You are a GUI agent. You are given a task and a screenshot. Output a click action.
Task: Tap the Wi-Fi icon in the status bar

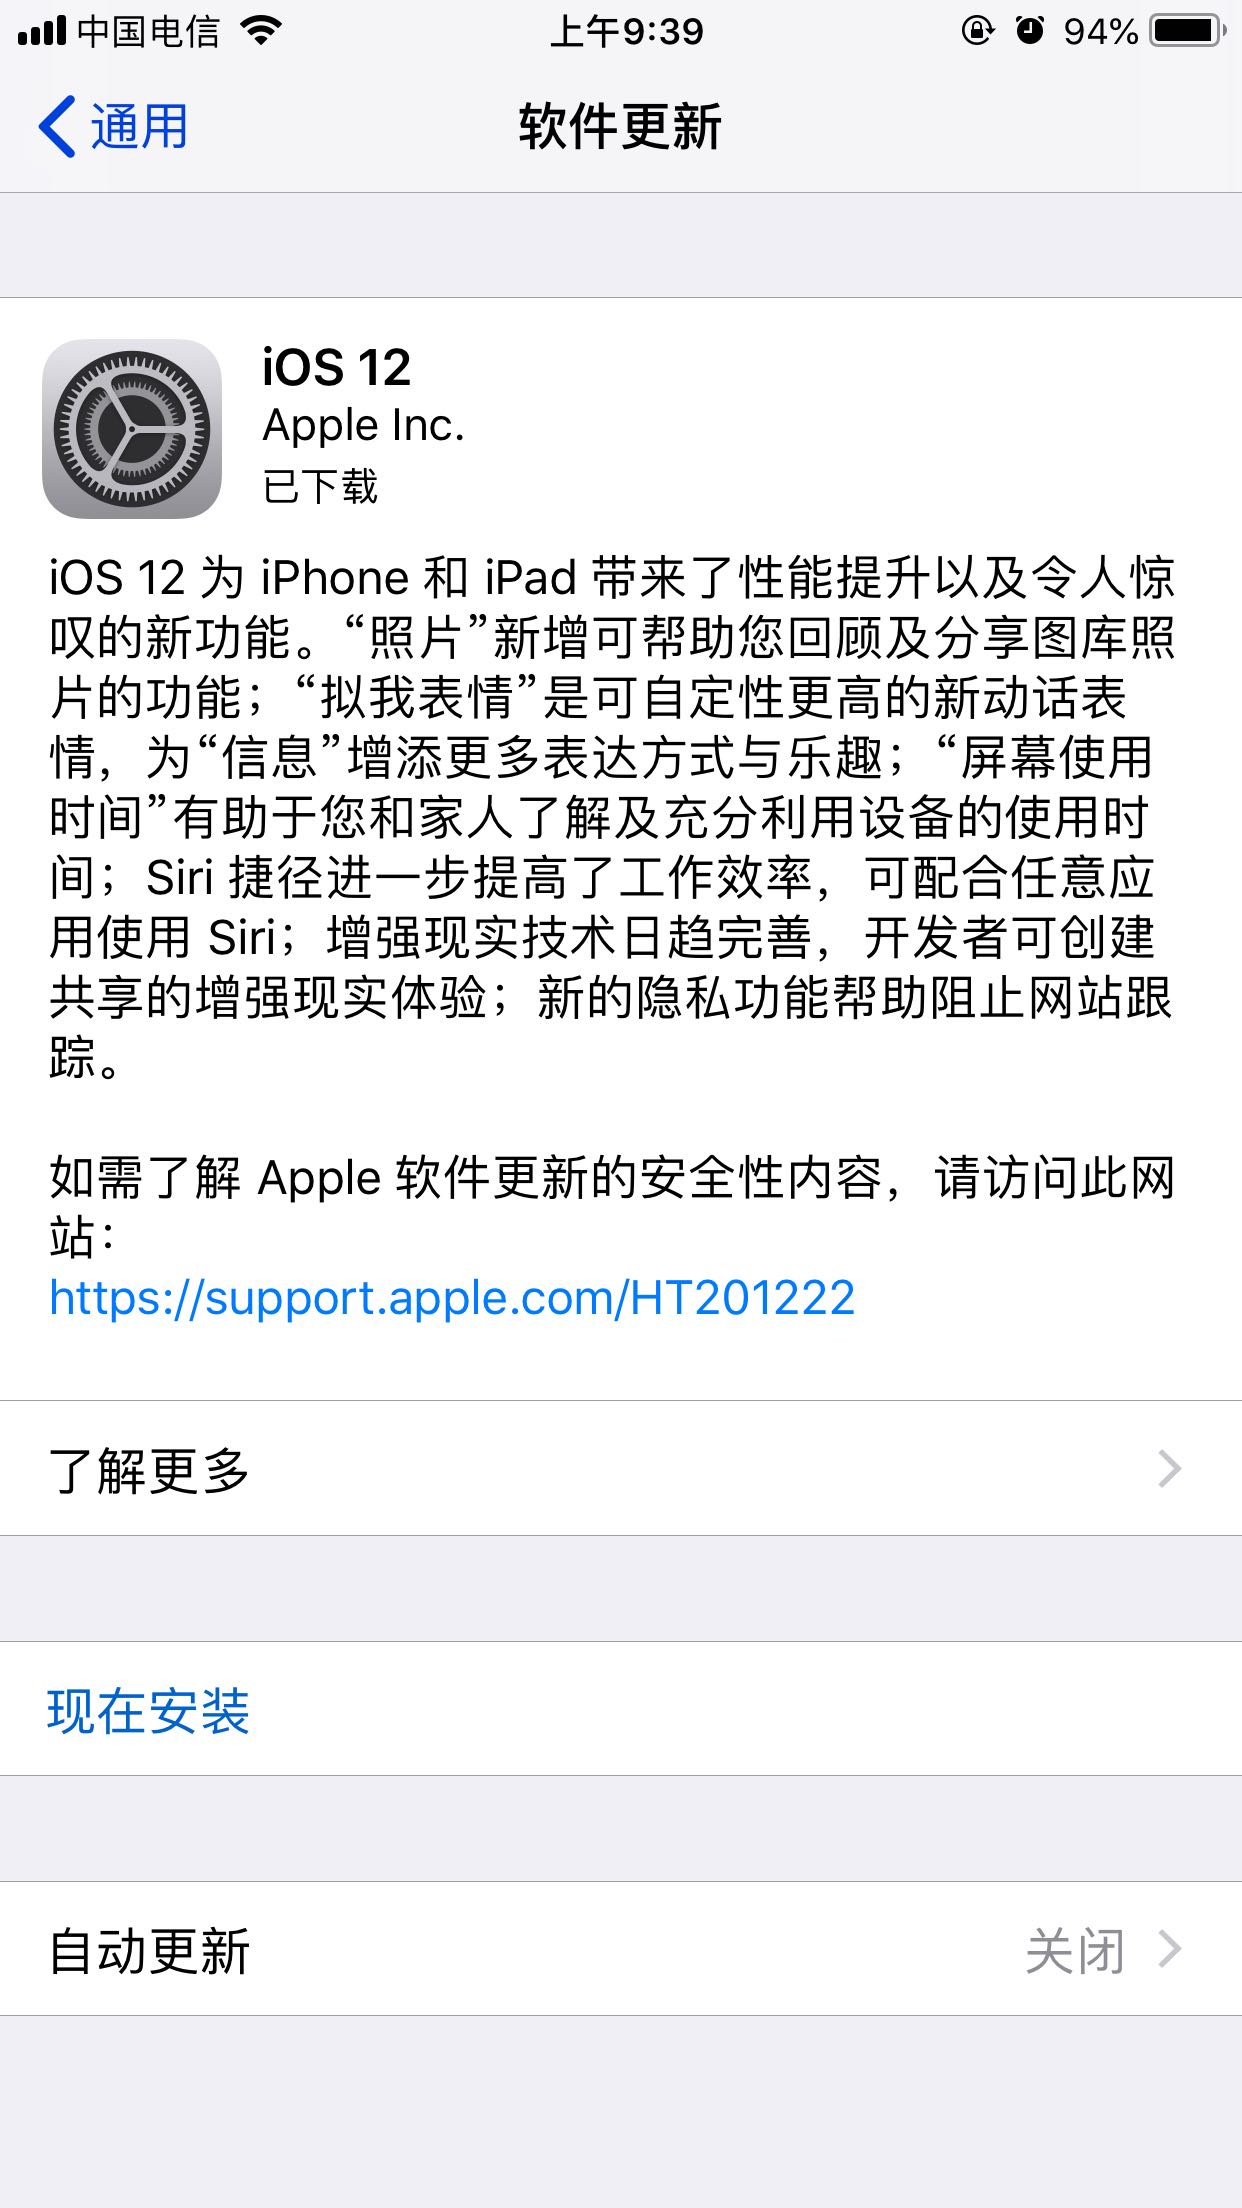pyautogui.click(x=262, y=31)
